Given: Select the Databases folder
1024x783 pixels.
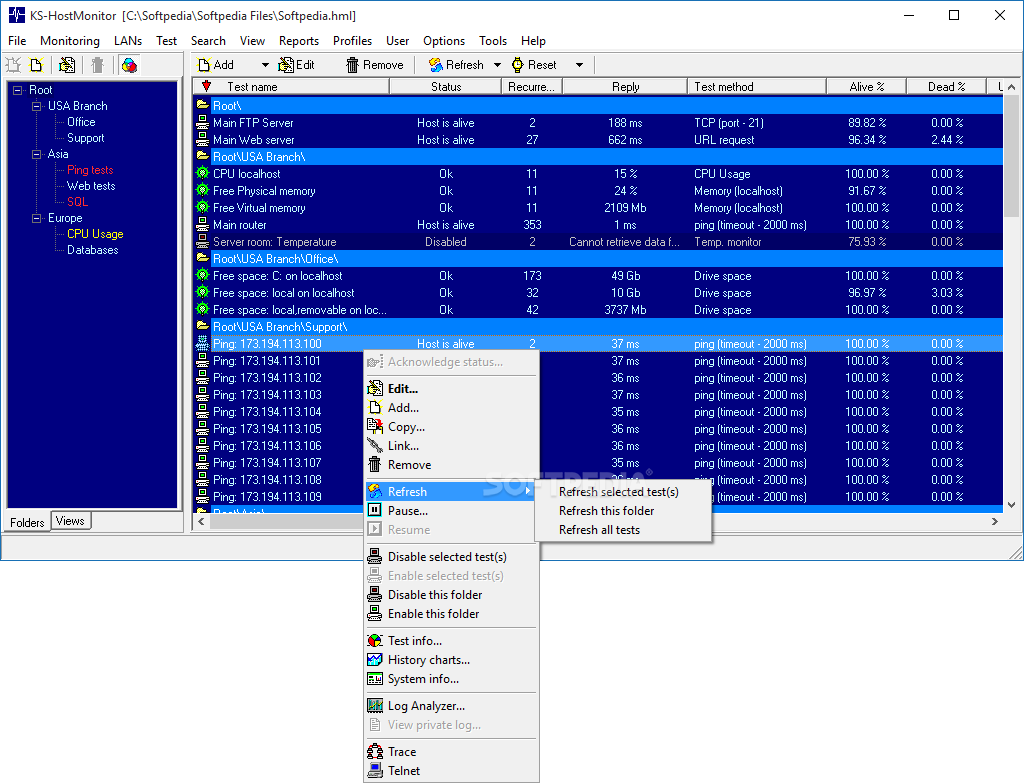Looking at the screenshot, I should [92, 250].
